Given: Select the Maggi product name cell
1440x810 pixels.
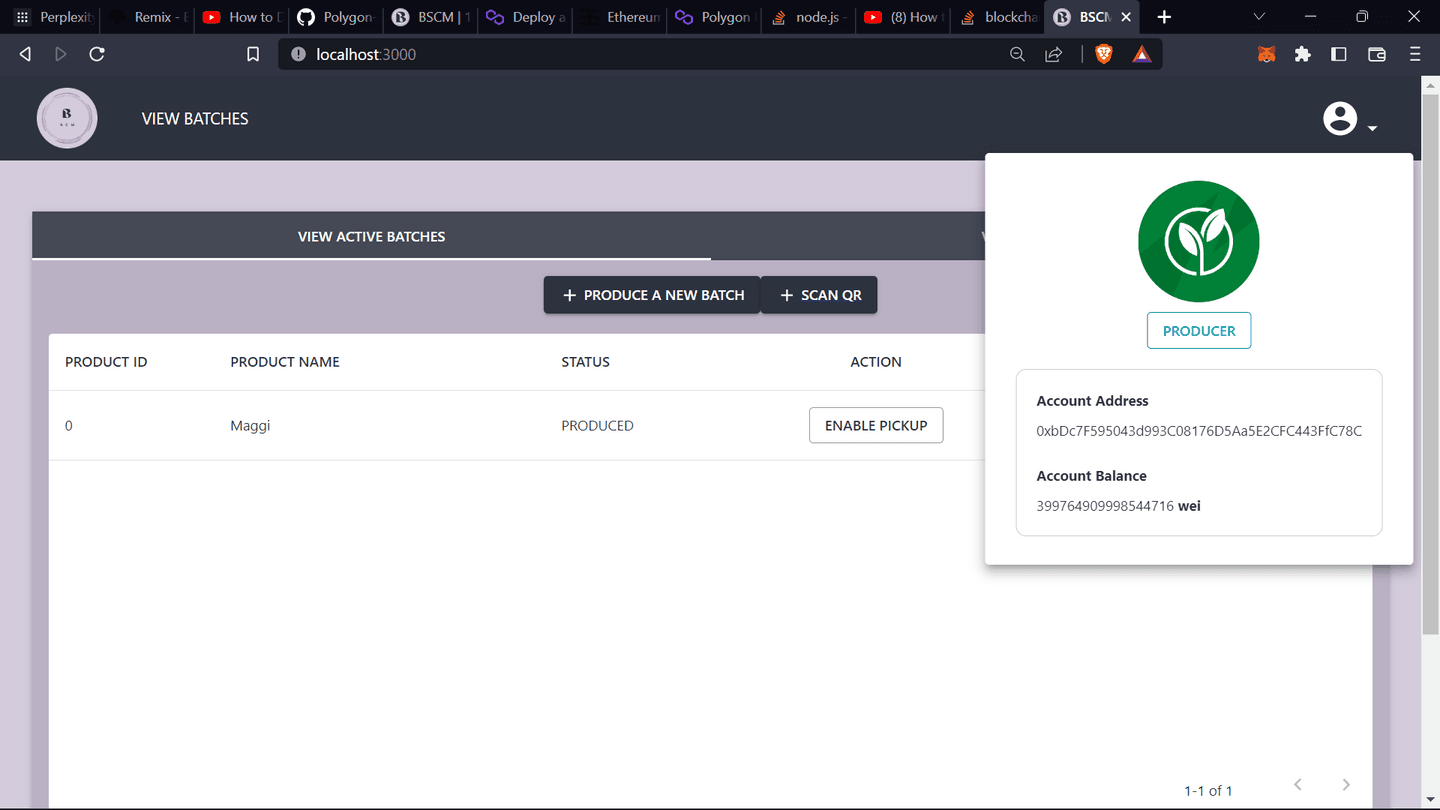Looking at the screenshot, I should [x=250, y=425].
